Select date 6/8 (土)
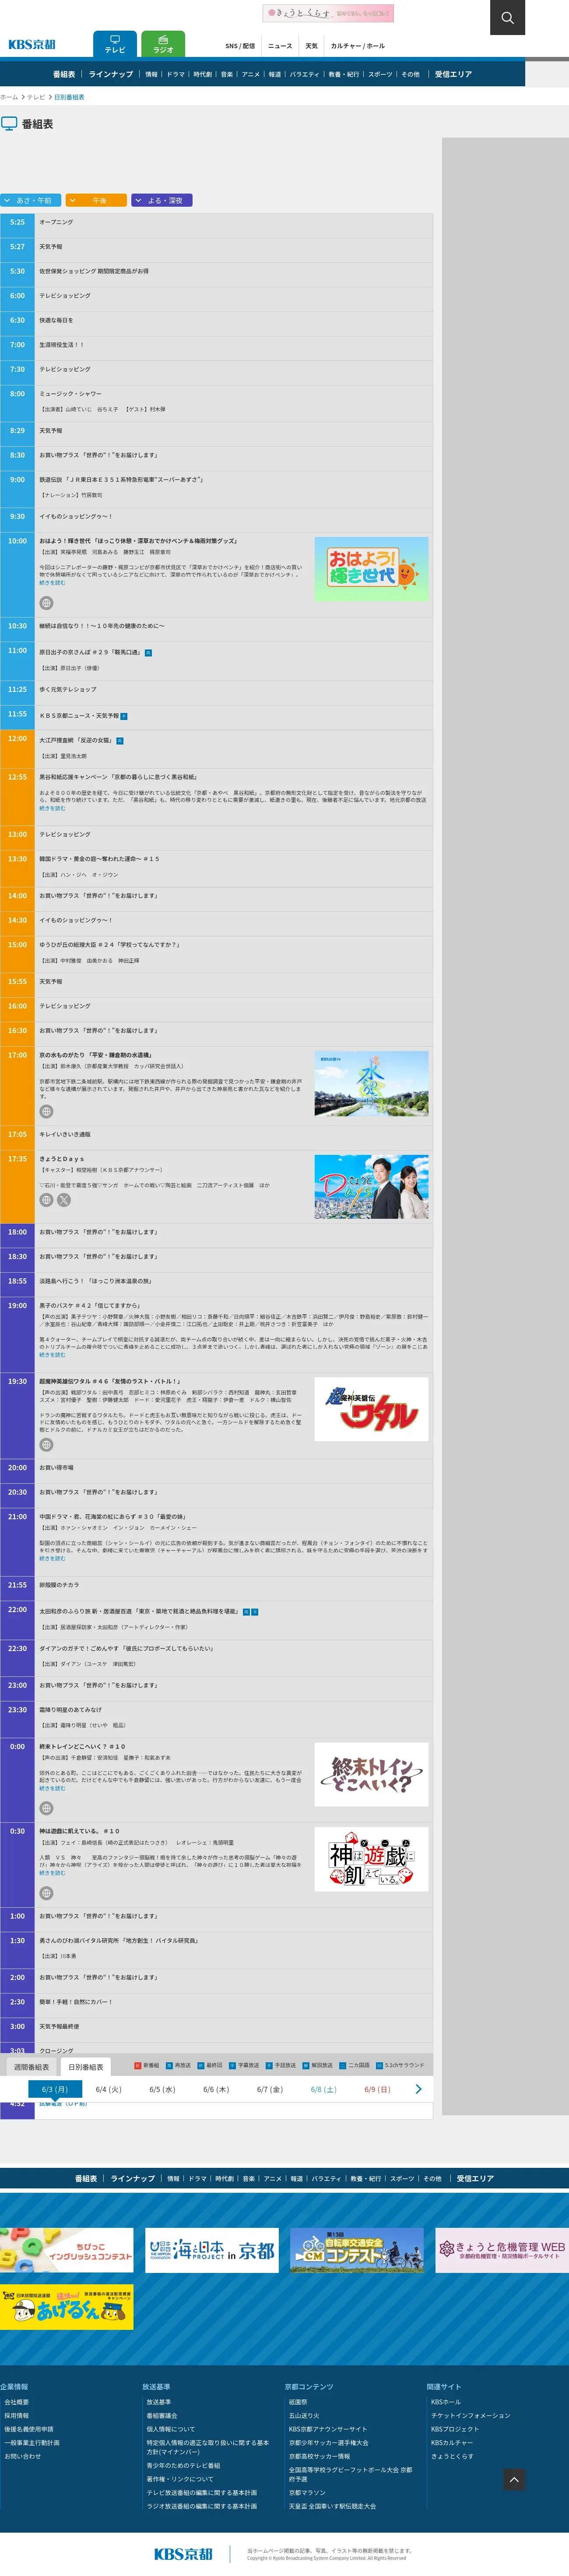 click(x=324, y=2089)
